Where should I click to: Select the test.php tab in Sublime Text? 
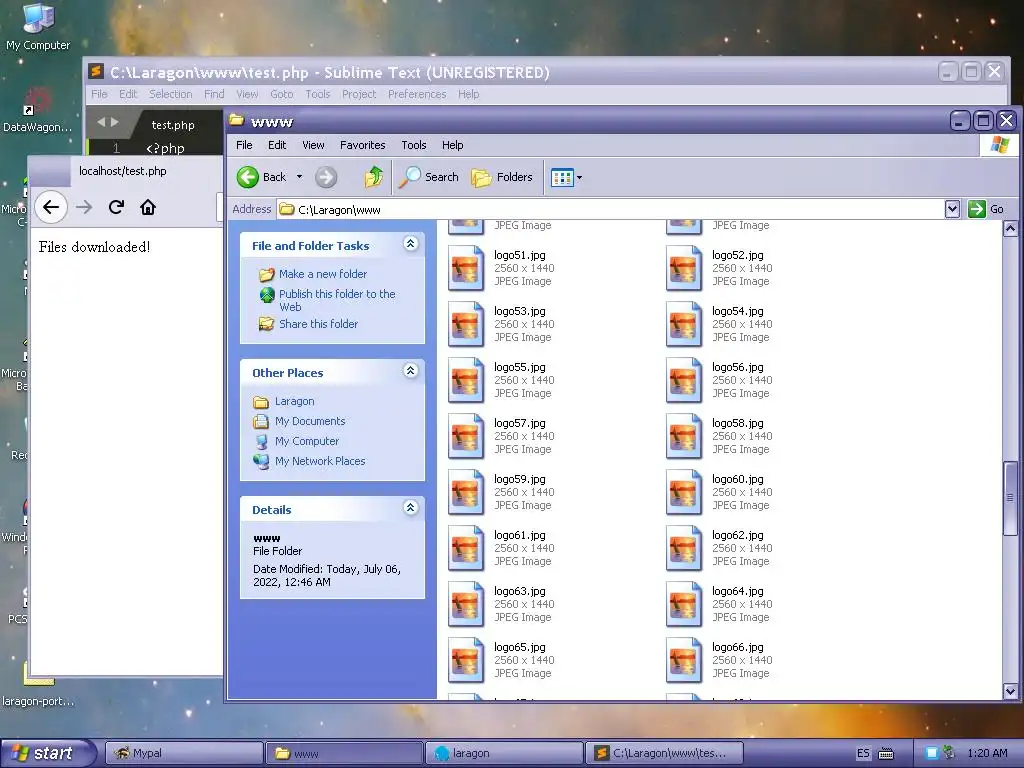[x=172, y=125]
